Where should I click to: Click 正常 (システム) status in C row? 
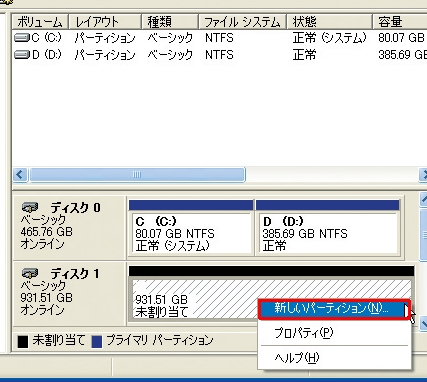(329, 38)
